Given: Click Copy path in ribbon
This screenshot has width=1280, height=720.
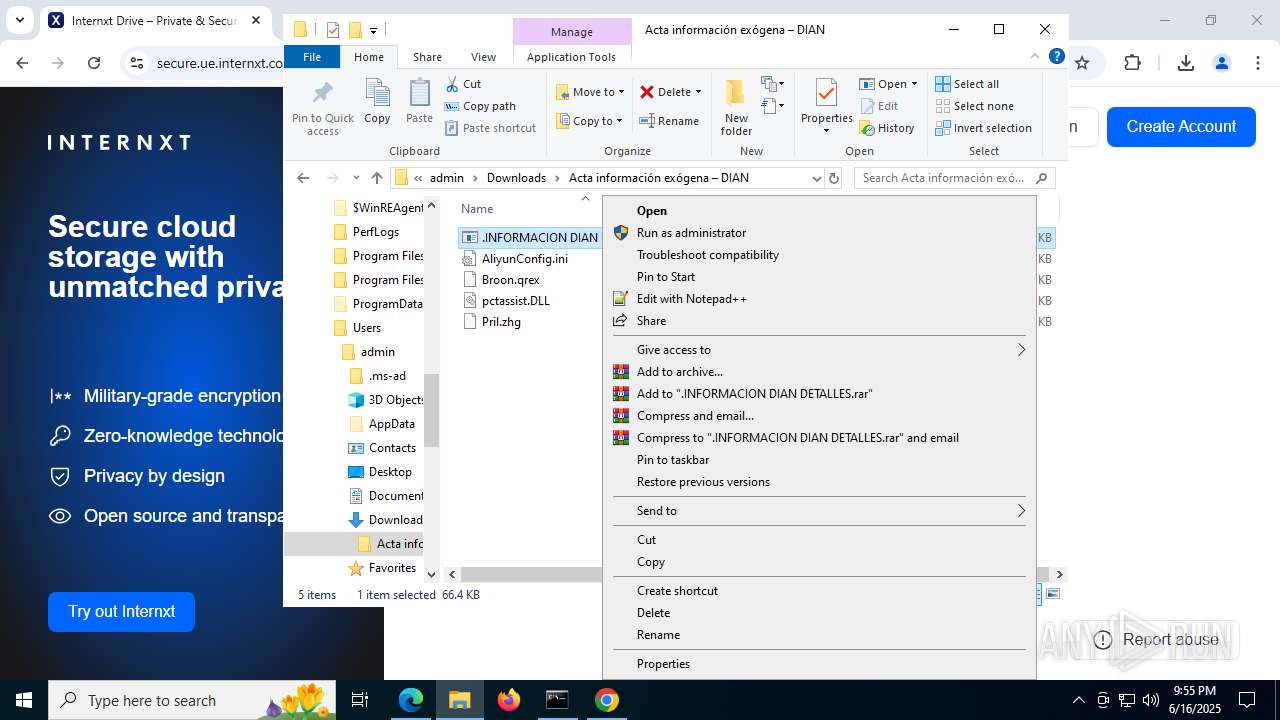Looking at the screenshot, I should coord(480,106).
